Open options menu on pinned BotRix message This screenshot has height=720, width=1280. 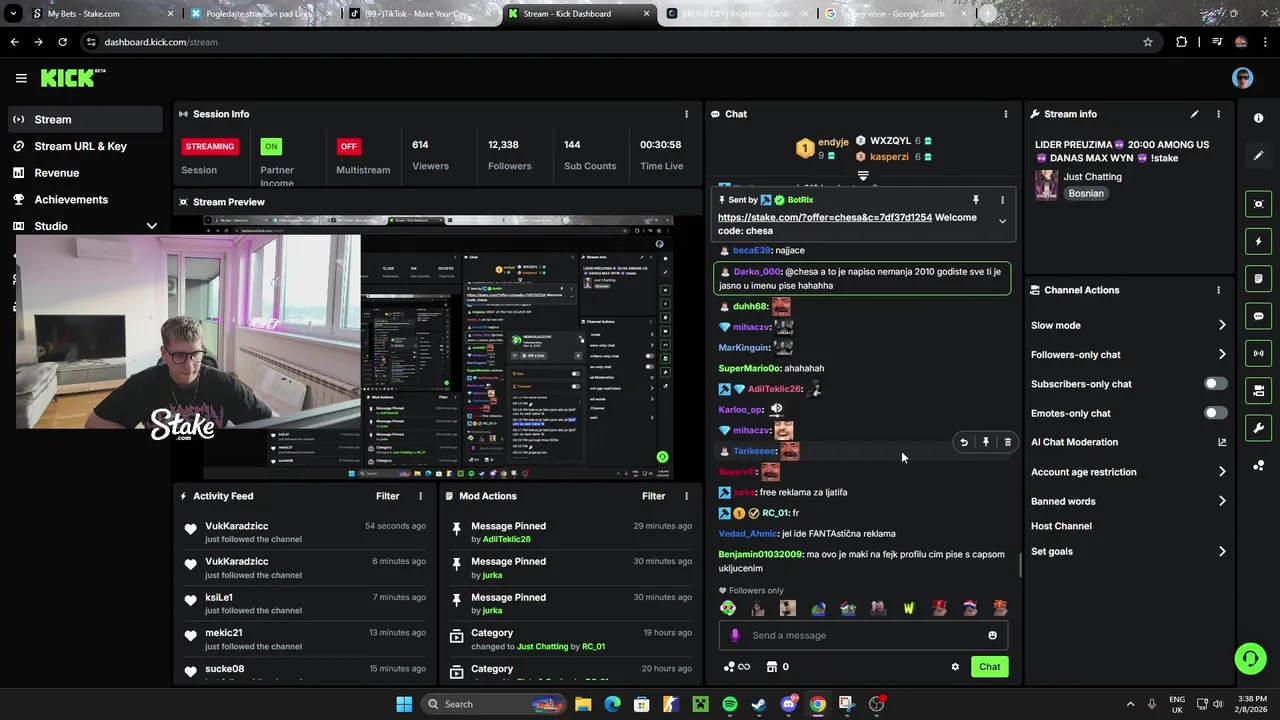1002,200
